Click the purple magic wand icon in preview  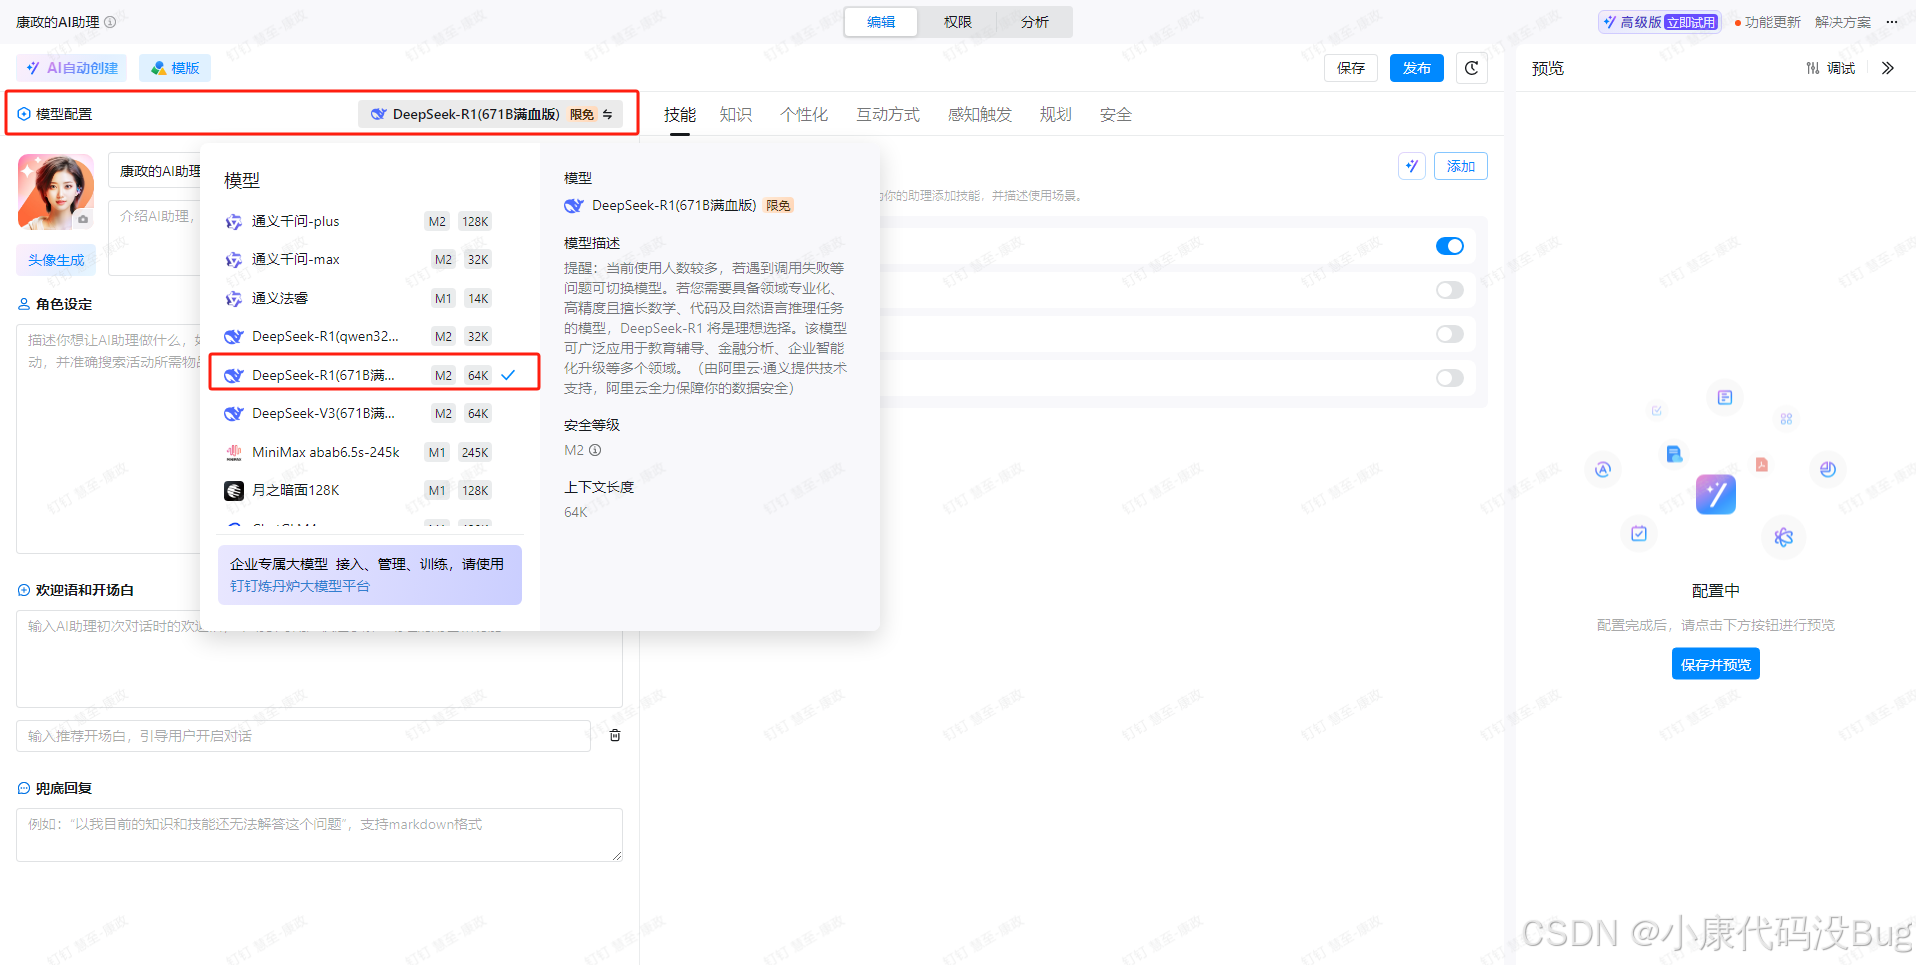pos(1715,494)
